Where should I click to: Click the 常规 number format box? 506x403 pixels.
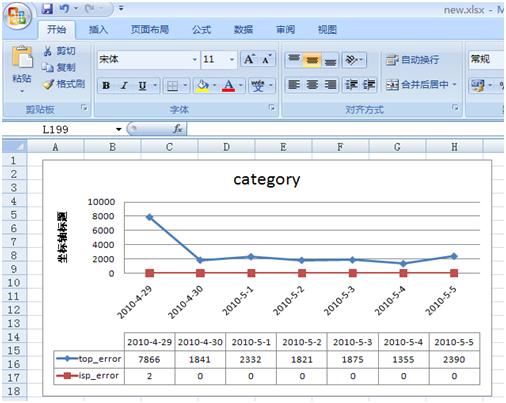pyautogui.click(x=486, y=60)
